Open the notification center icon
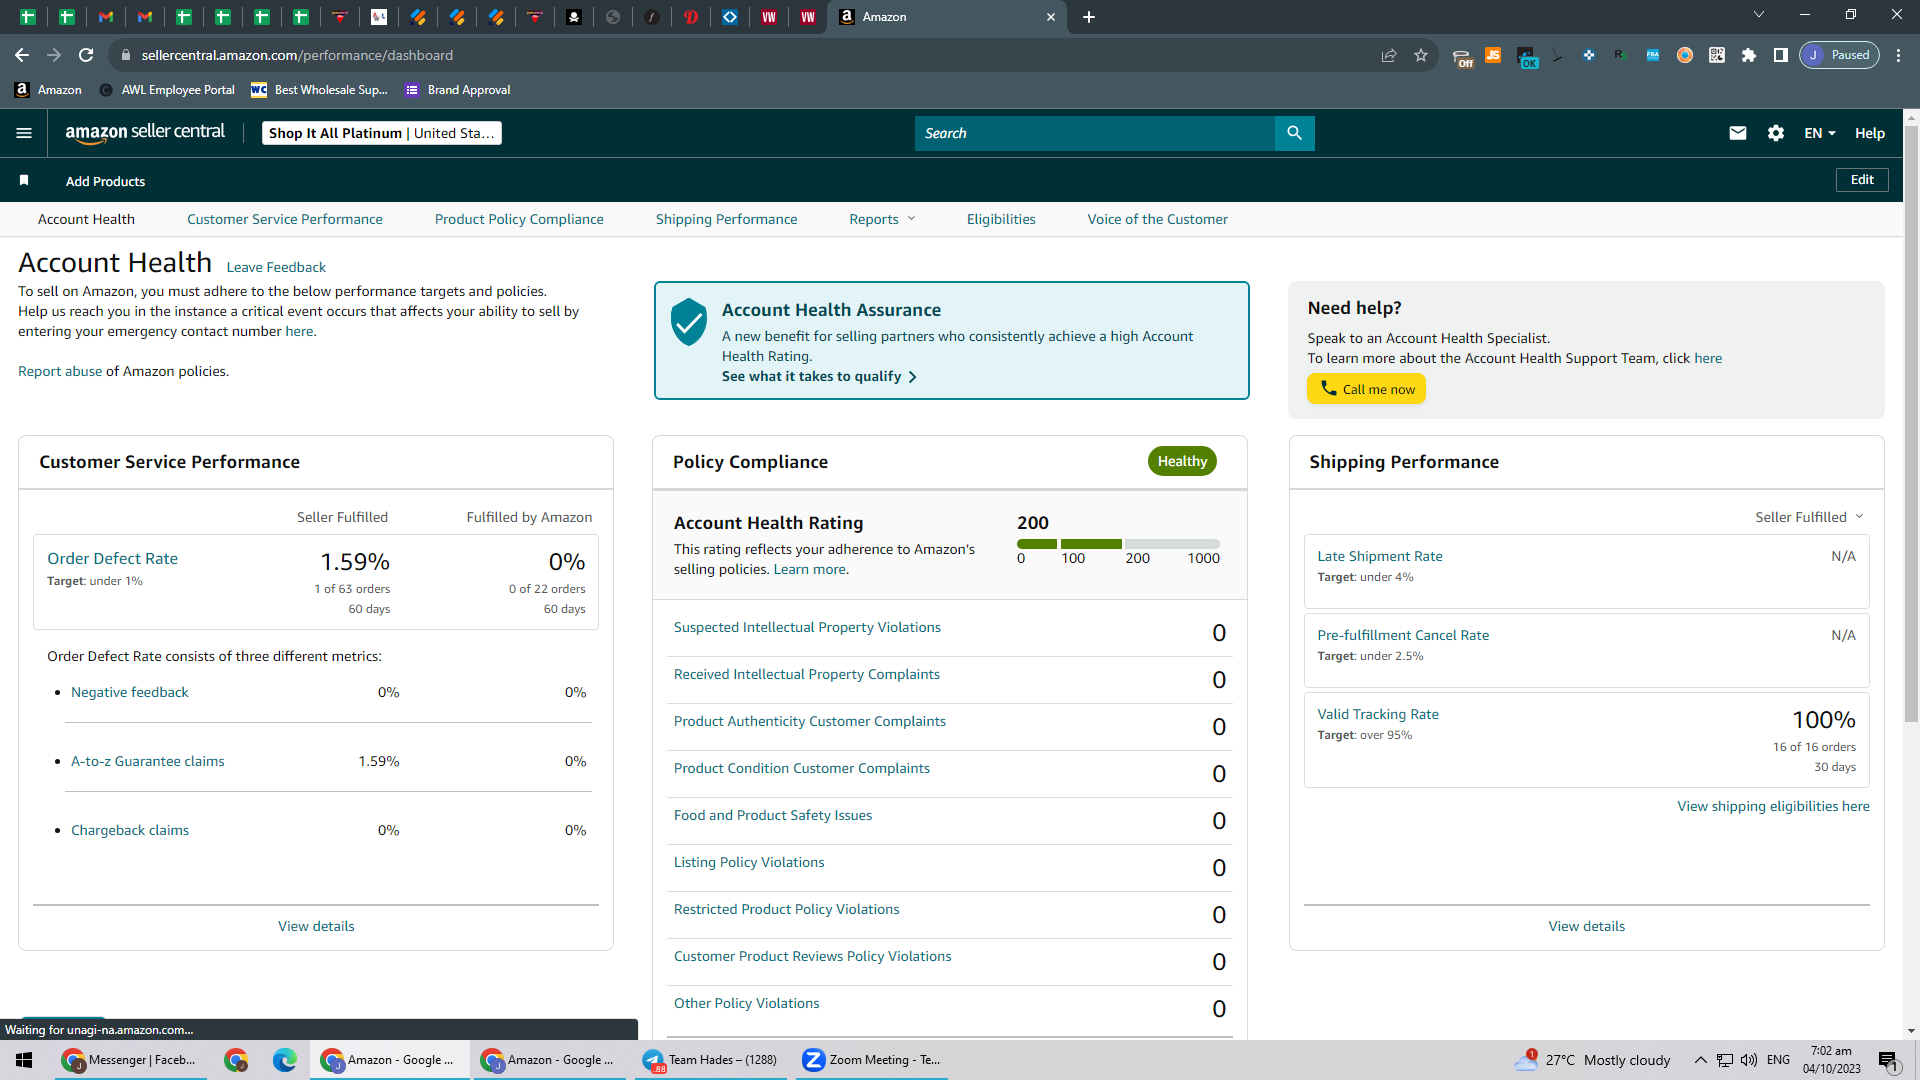 point(1888,1060)
